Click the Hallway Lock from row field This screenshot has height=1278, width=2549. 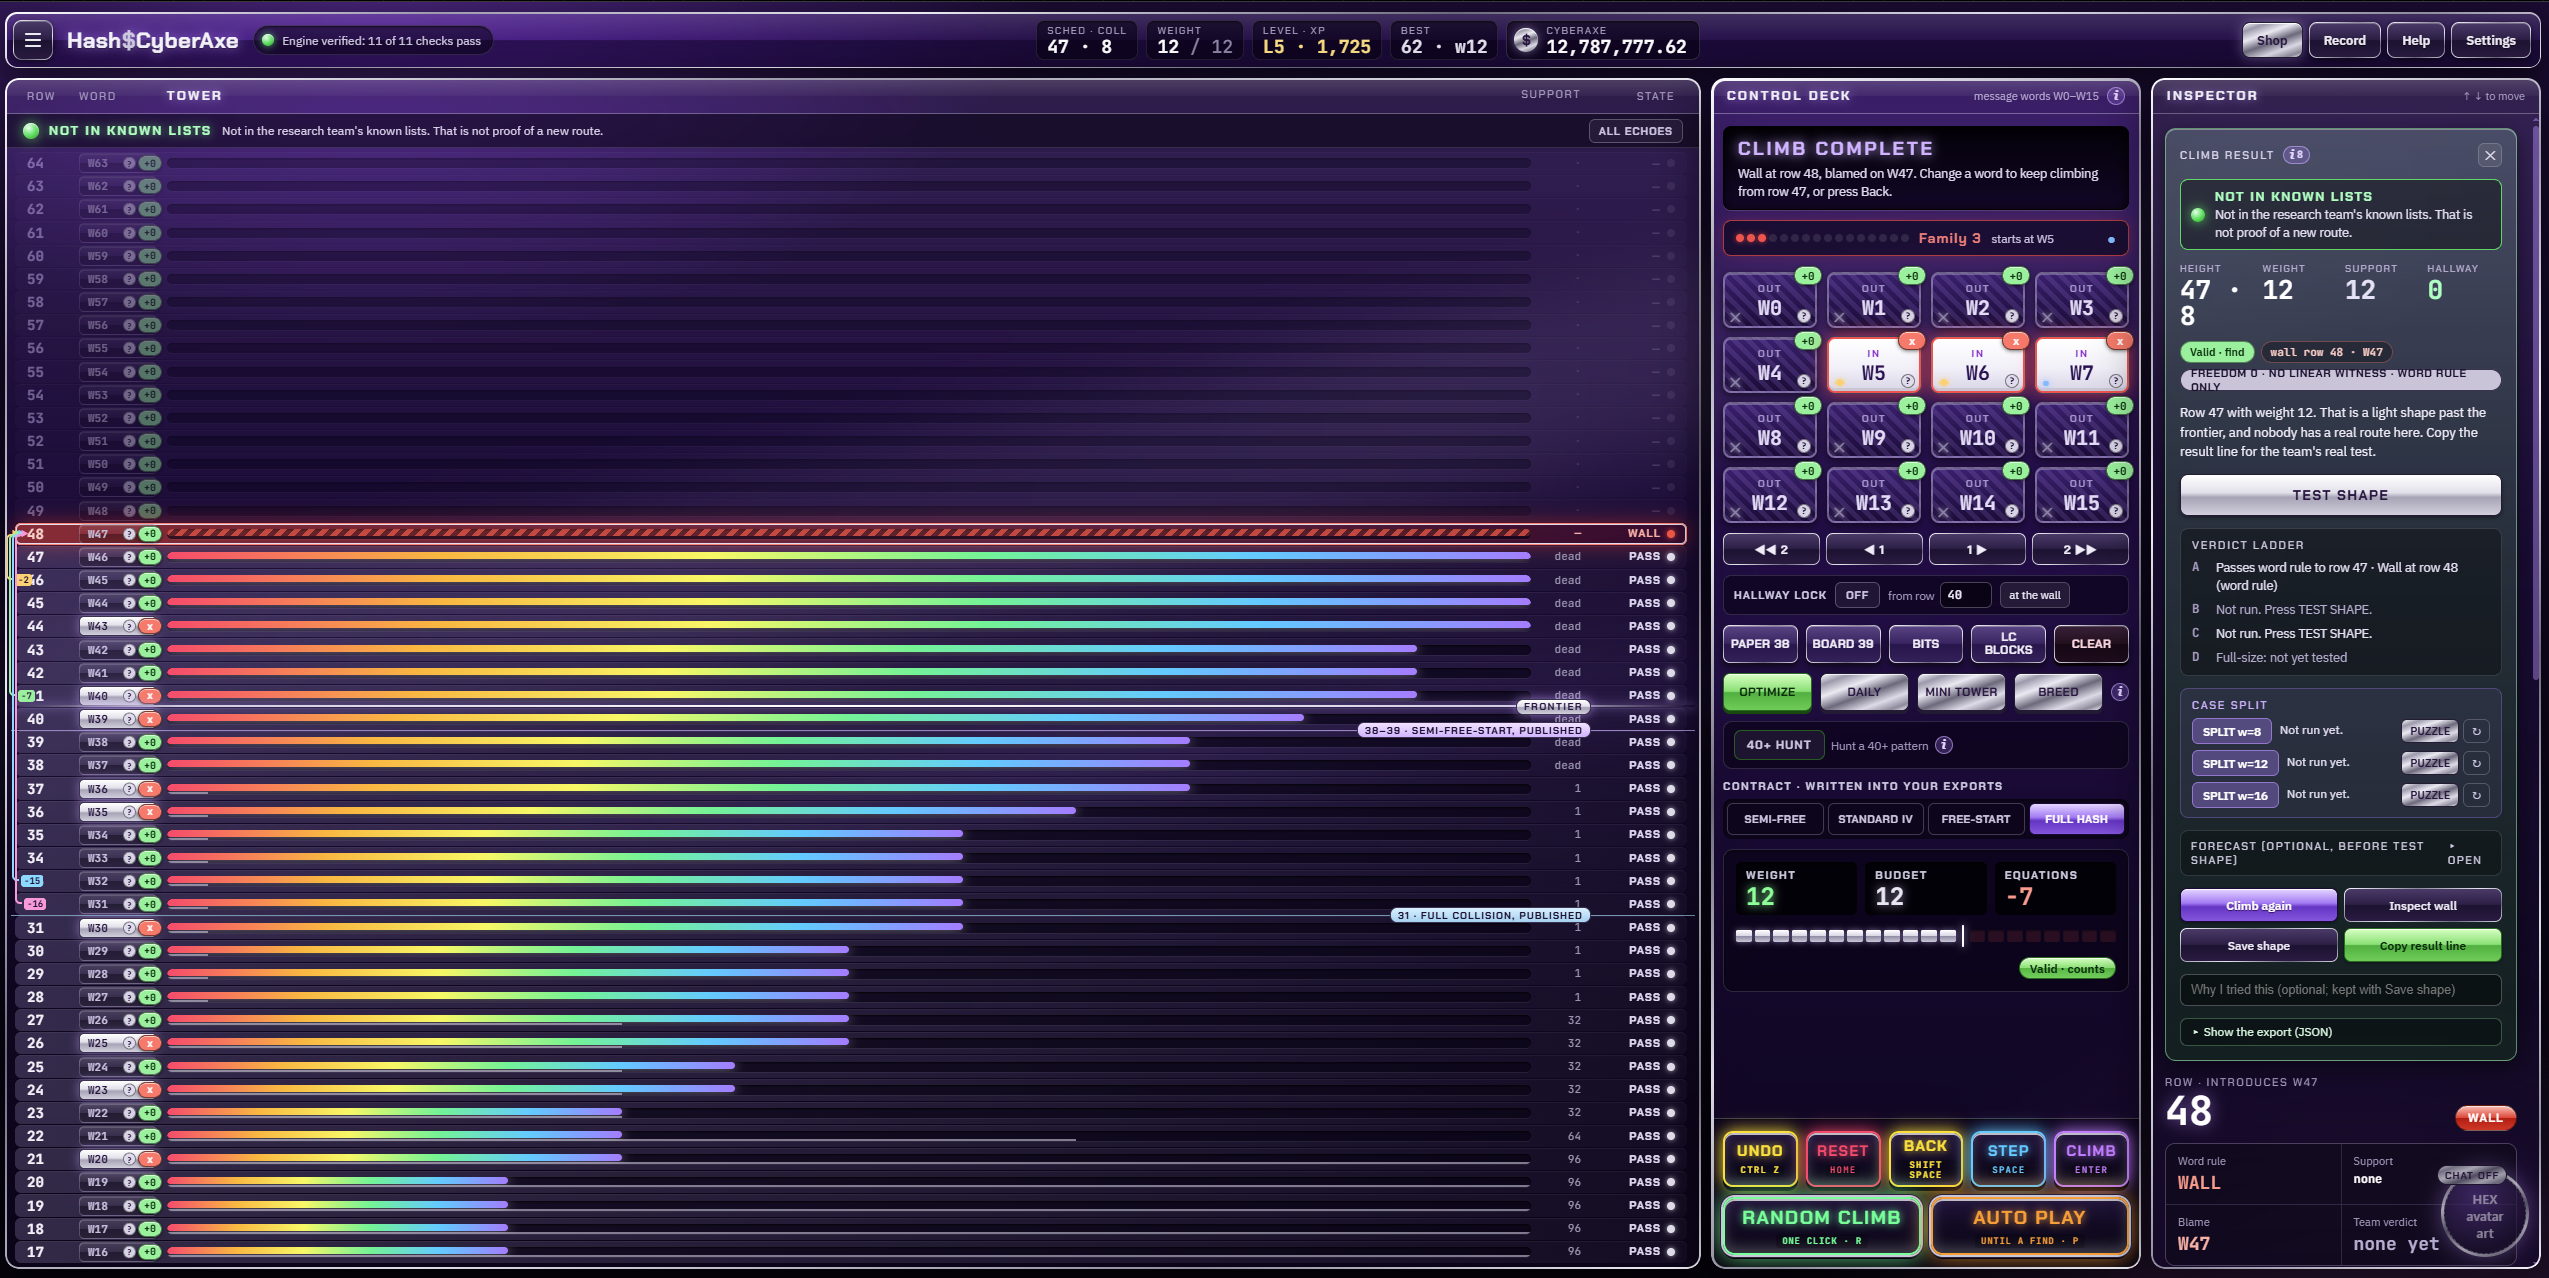pyautogui.click(x=1965, y=595)
